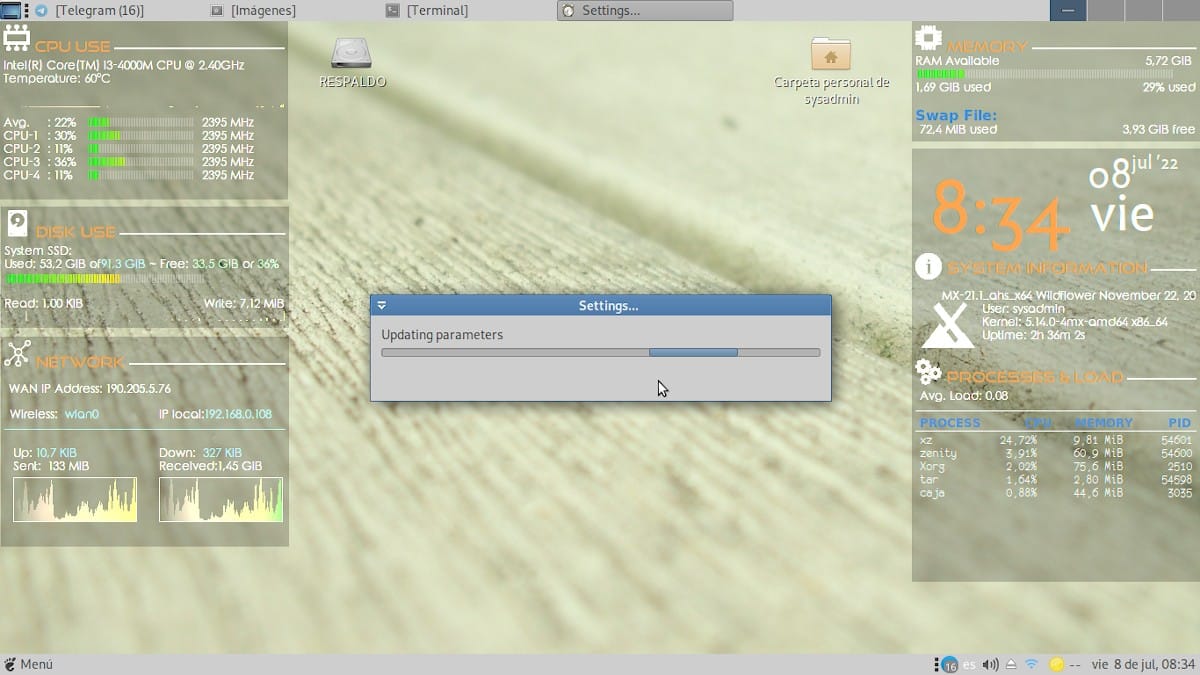Click the network nodes icon beside NETWORK
1200x675 pixels.
[17, 354]
